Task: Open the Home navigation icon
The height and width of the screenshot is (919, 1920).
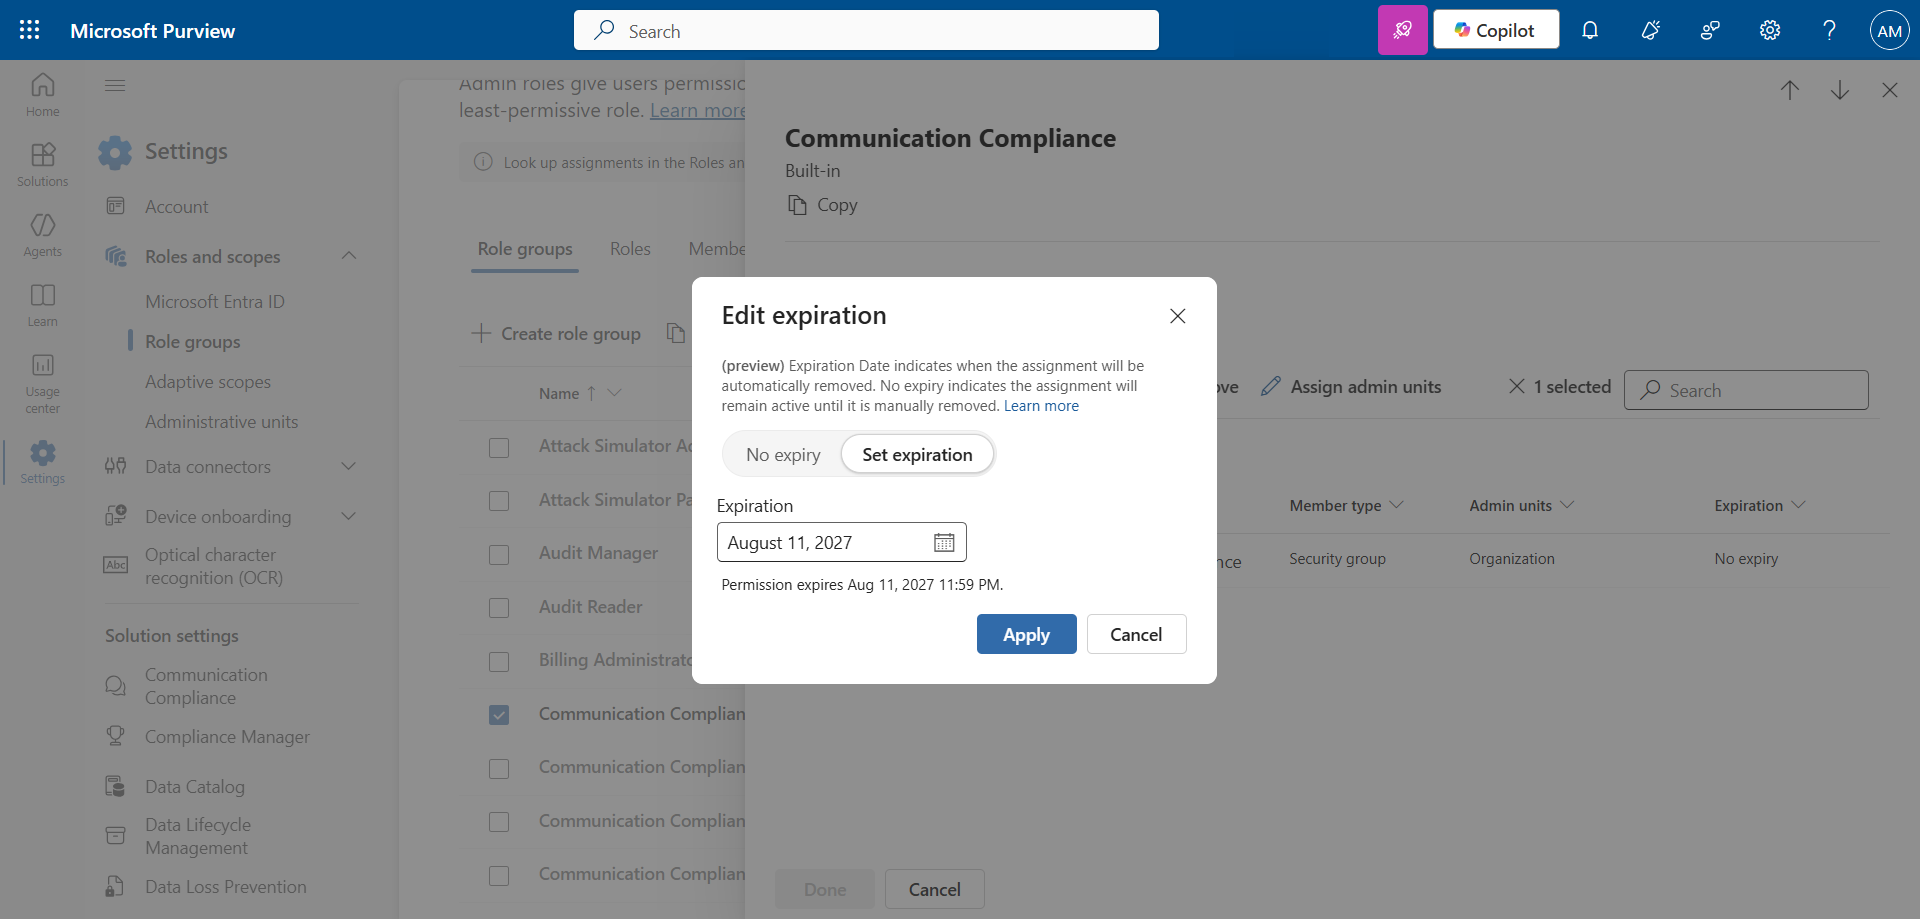Action: [x=42, y=95]
